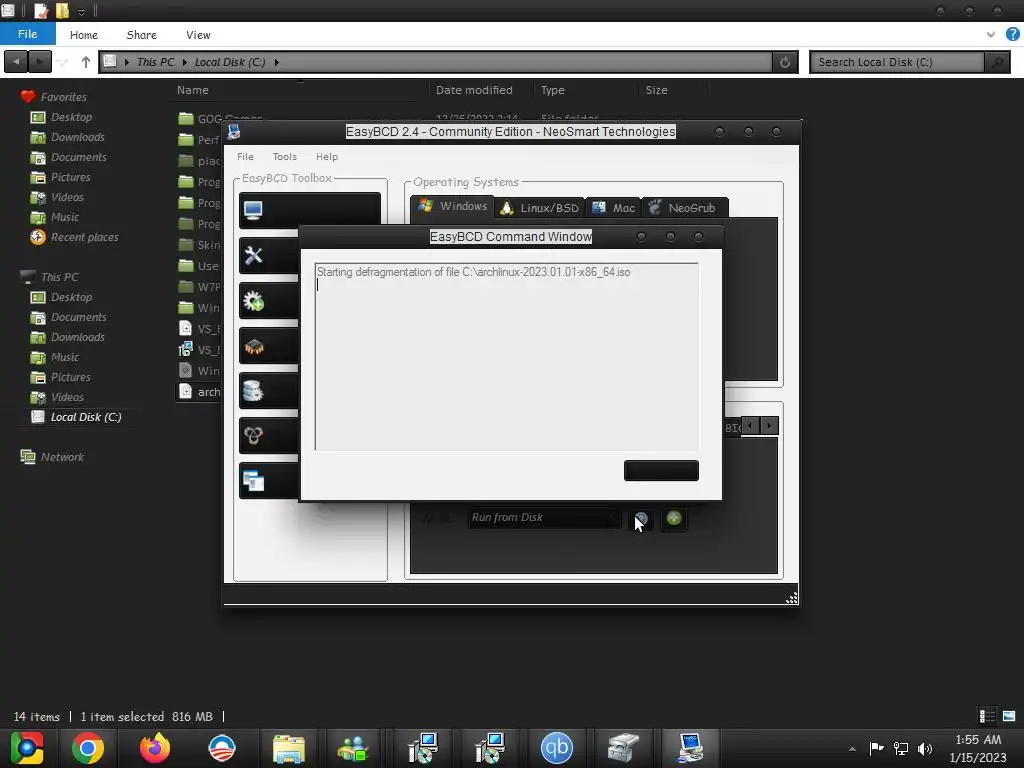The width and height of the screenshot is (1024, 768).
Task: Click inside Command Window output text area
Action: point(507,357)
